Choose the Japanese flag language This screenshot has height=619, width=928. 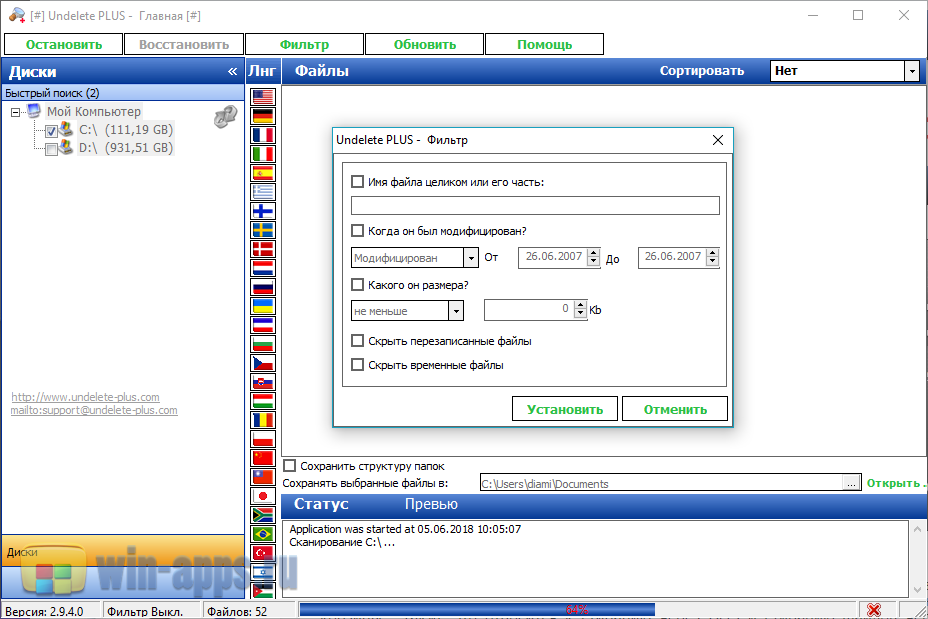[x=263, y=496]
